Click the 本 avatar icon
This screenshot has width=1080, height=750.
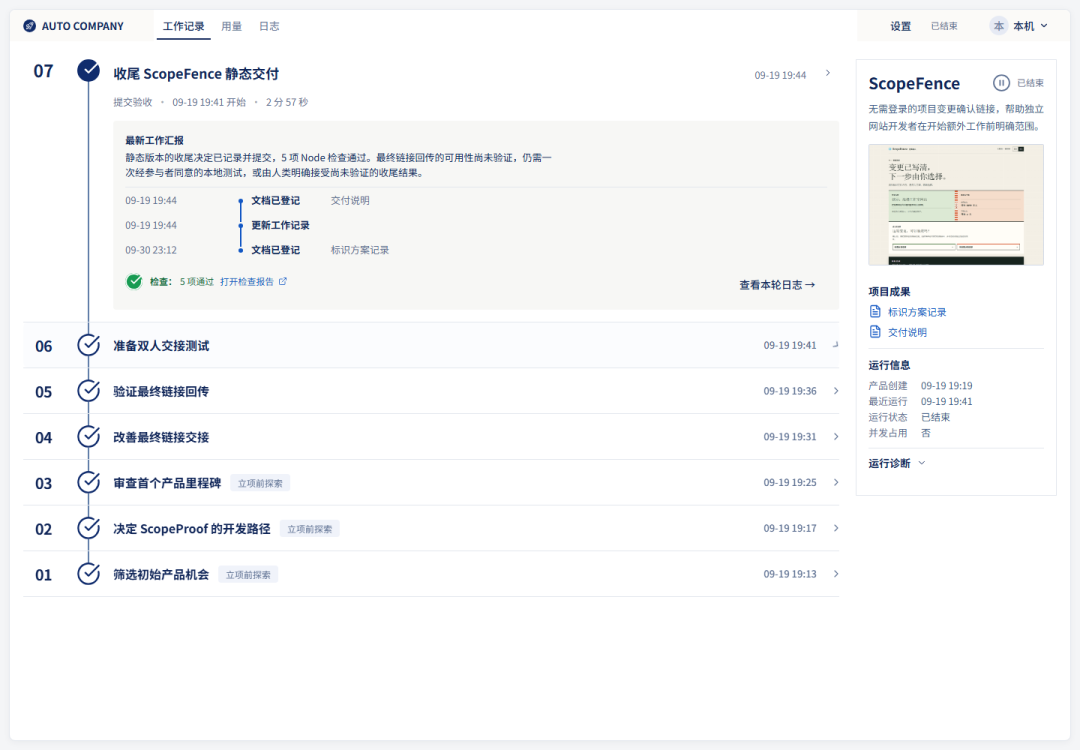pos(999,26)
